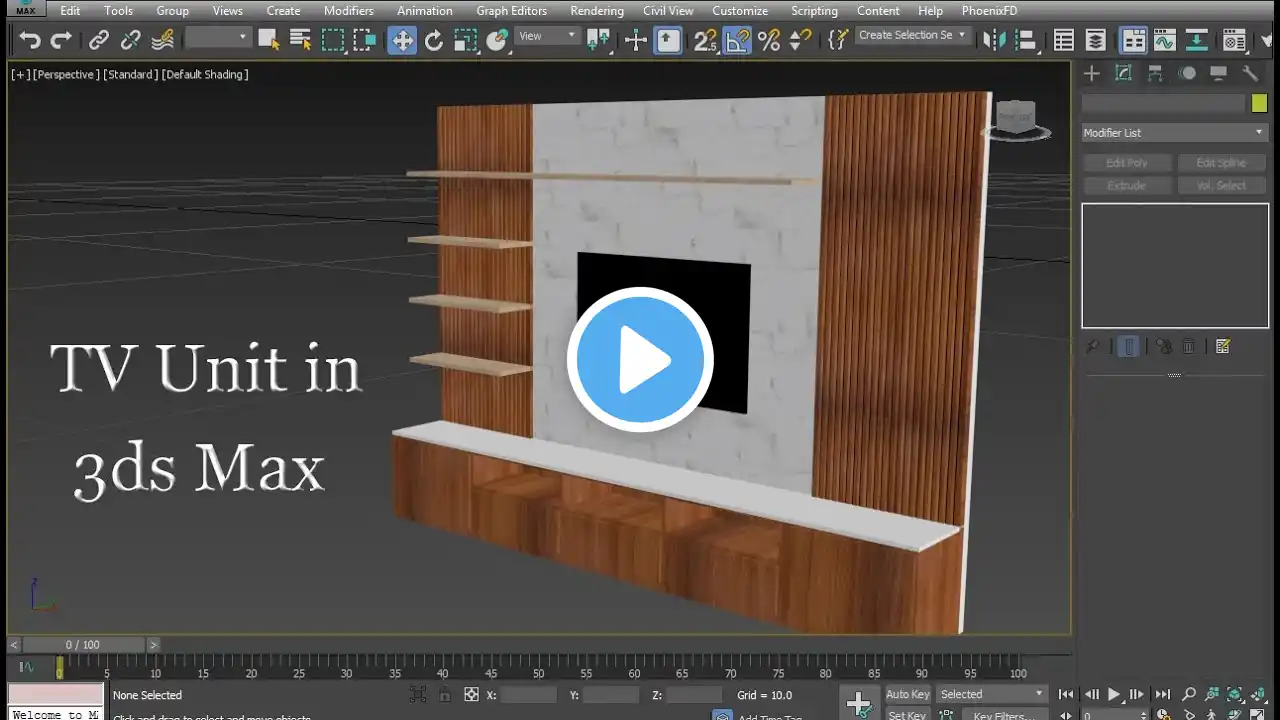Click the pink MAXScript mini listener field

[56, 694]
